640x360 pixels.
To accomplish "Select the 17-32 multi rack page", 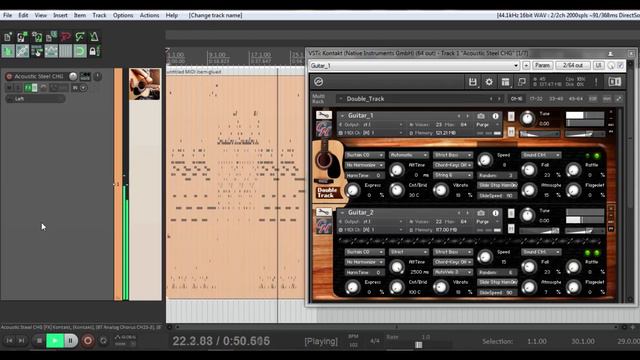I will point(536,99).
